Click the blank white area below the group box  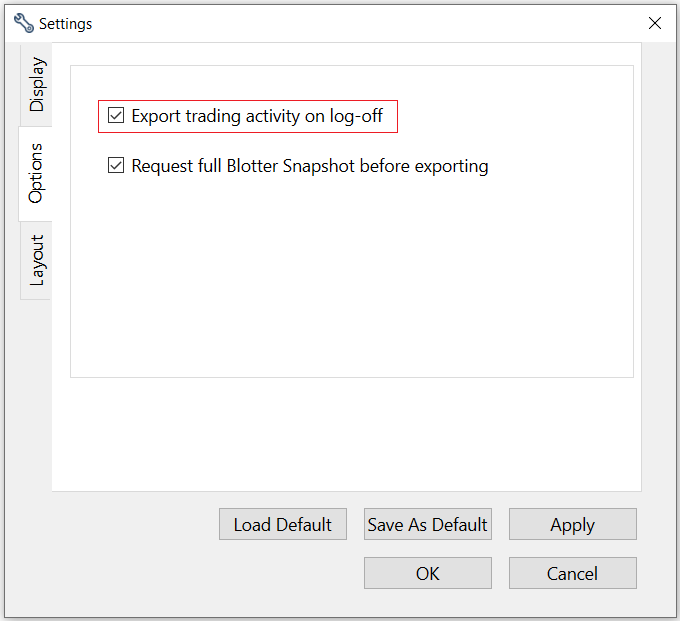tap(350, 435)
